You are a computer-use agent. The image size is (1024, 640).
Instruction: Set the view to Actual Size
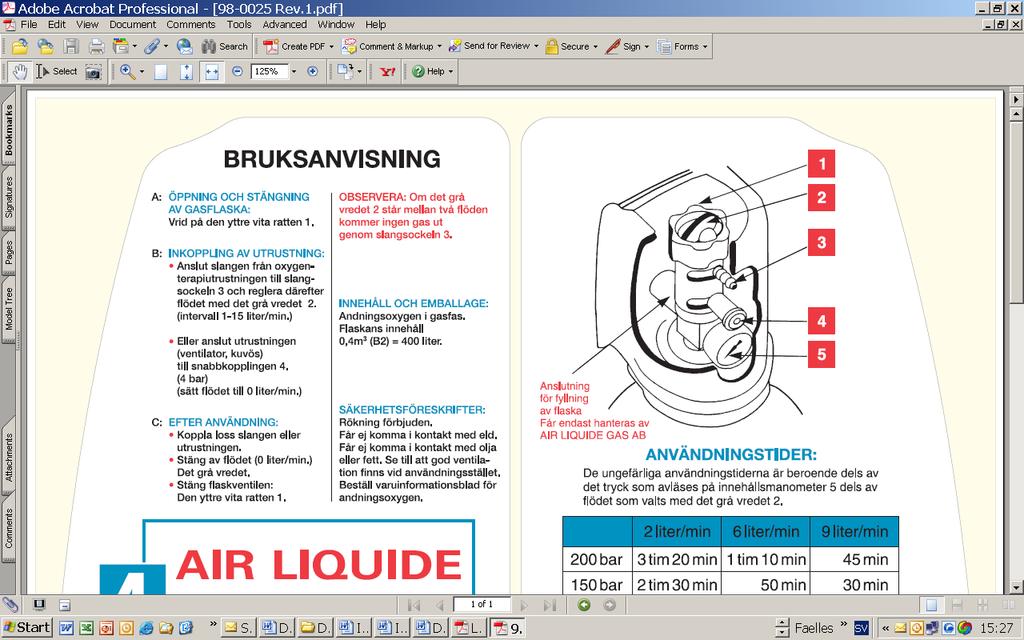[x=161, y=72]
